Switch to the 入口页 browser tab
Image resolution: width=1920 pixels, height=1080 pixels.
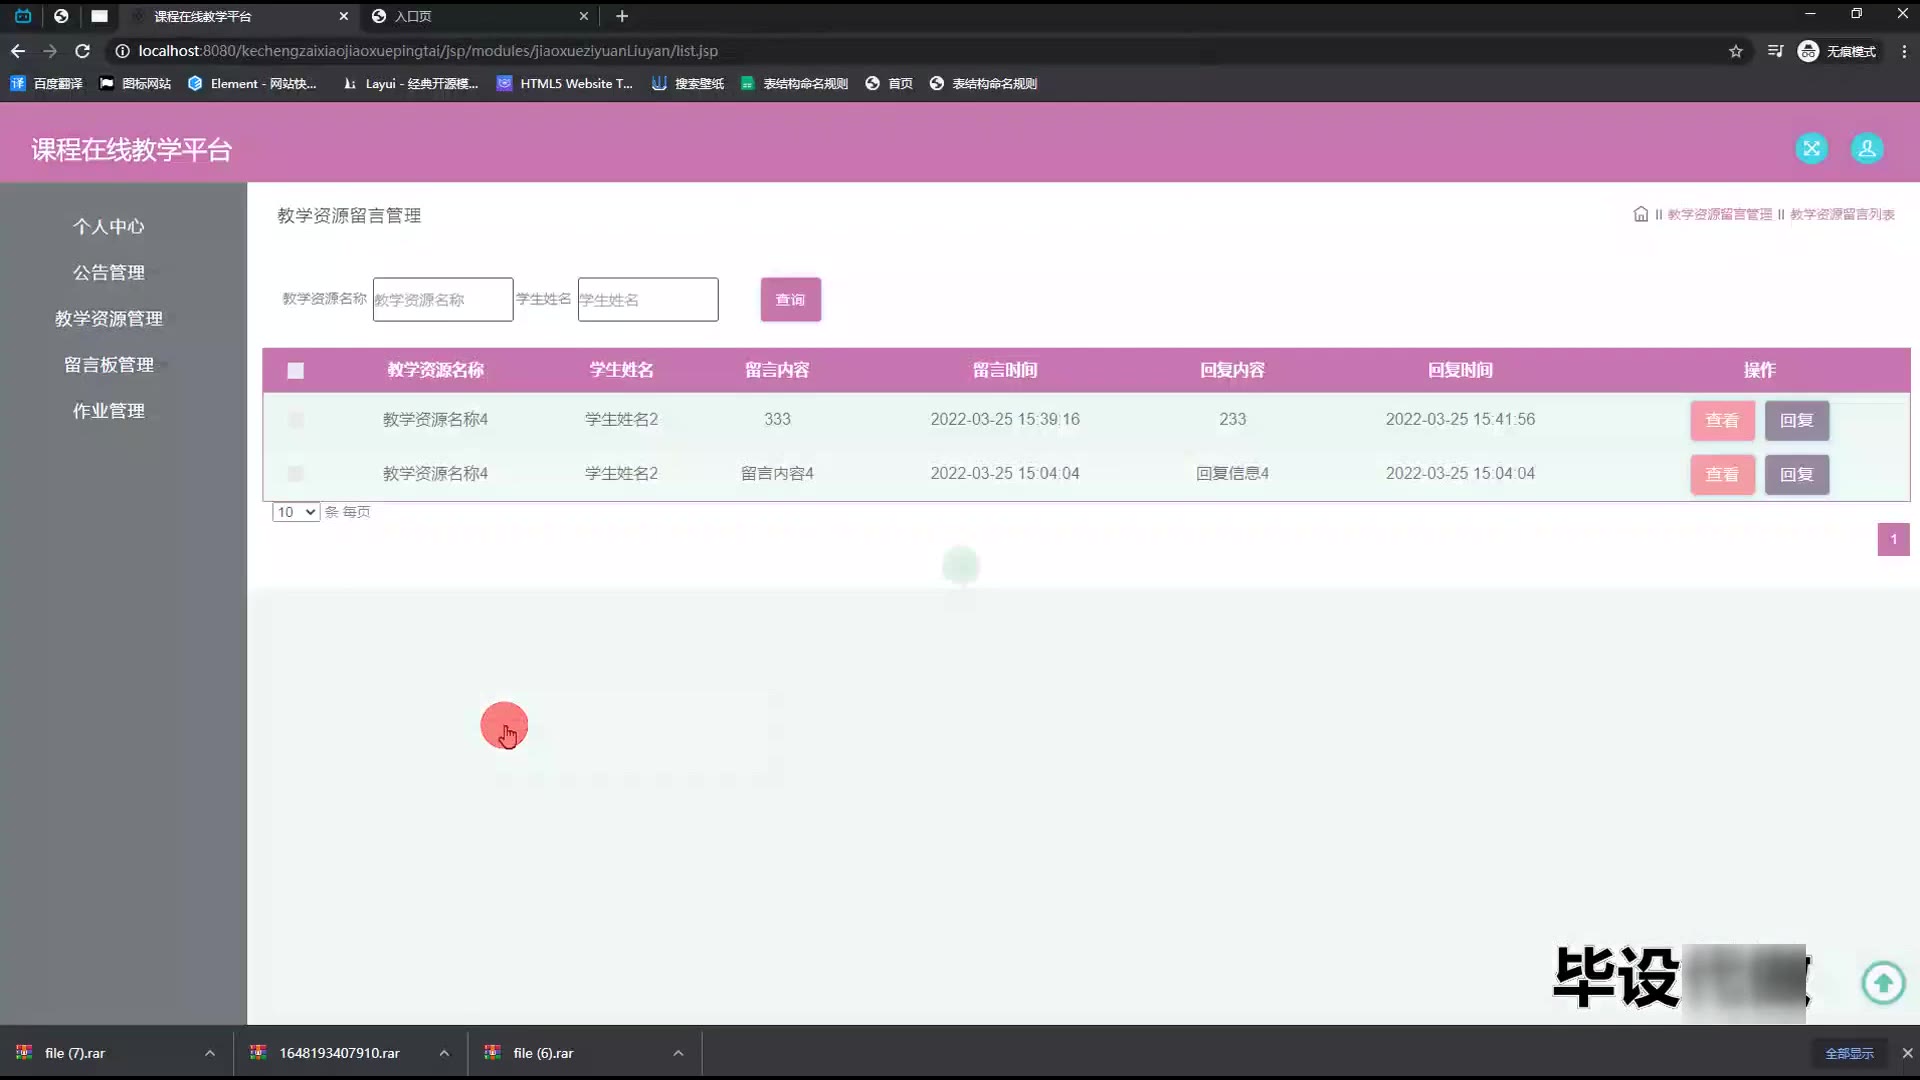(x=480, y=16)
